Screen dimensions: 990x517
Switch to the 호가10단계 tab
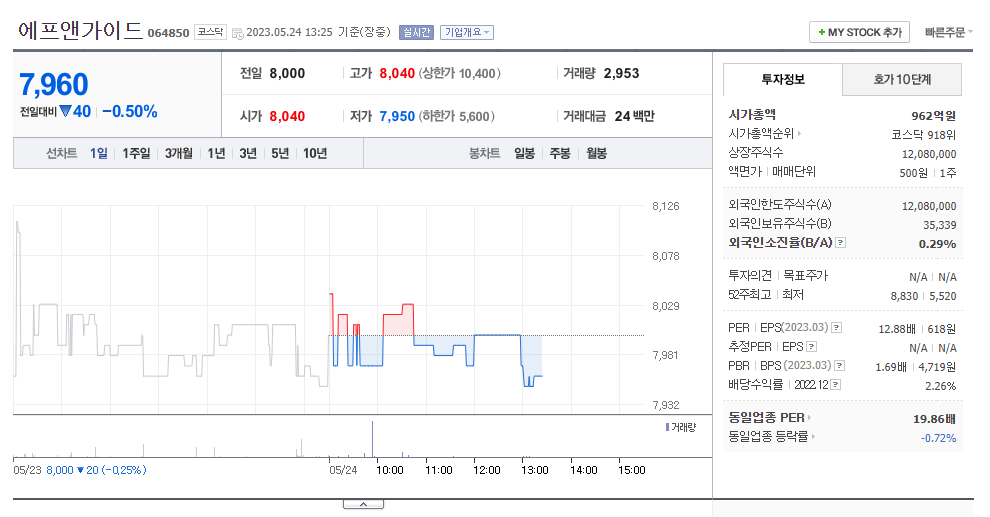pos(902,80)
